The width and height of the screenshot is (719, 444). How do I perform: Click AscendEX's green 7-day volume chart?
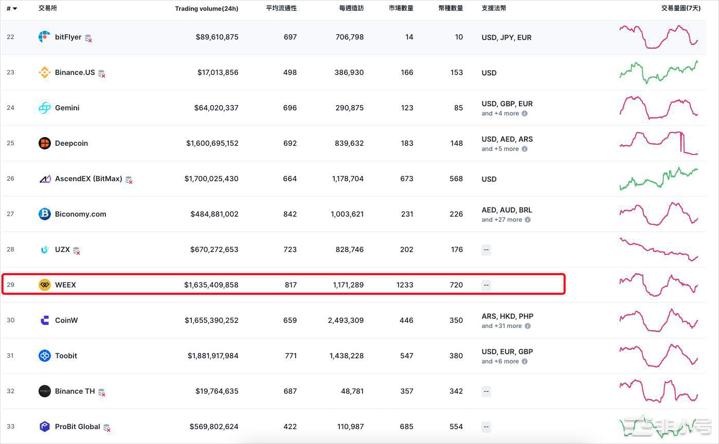click(x=658, y=178)
